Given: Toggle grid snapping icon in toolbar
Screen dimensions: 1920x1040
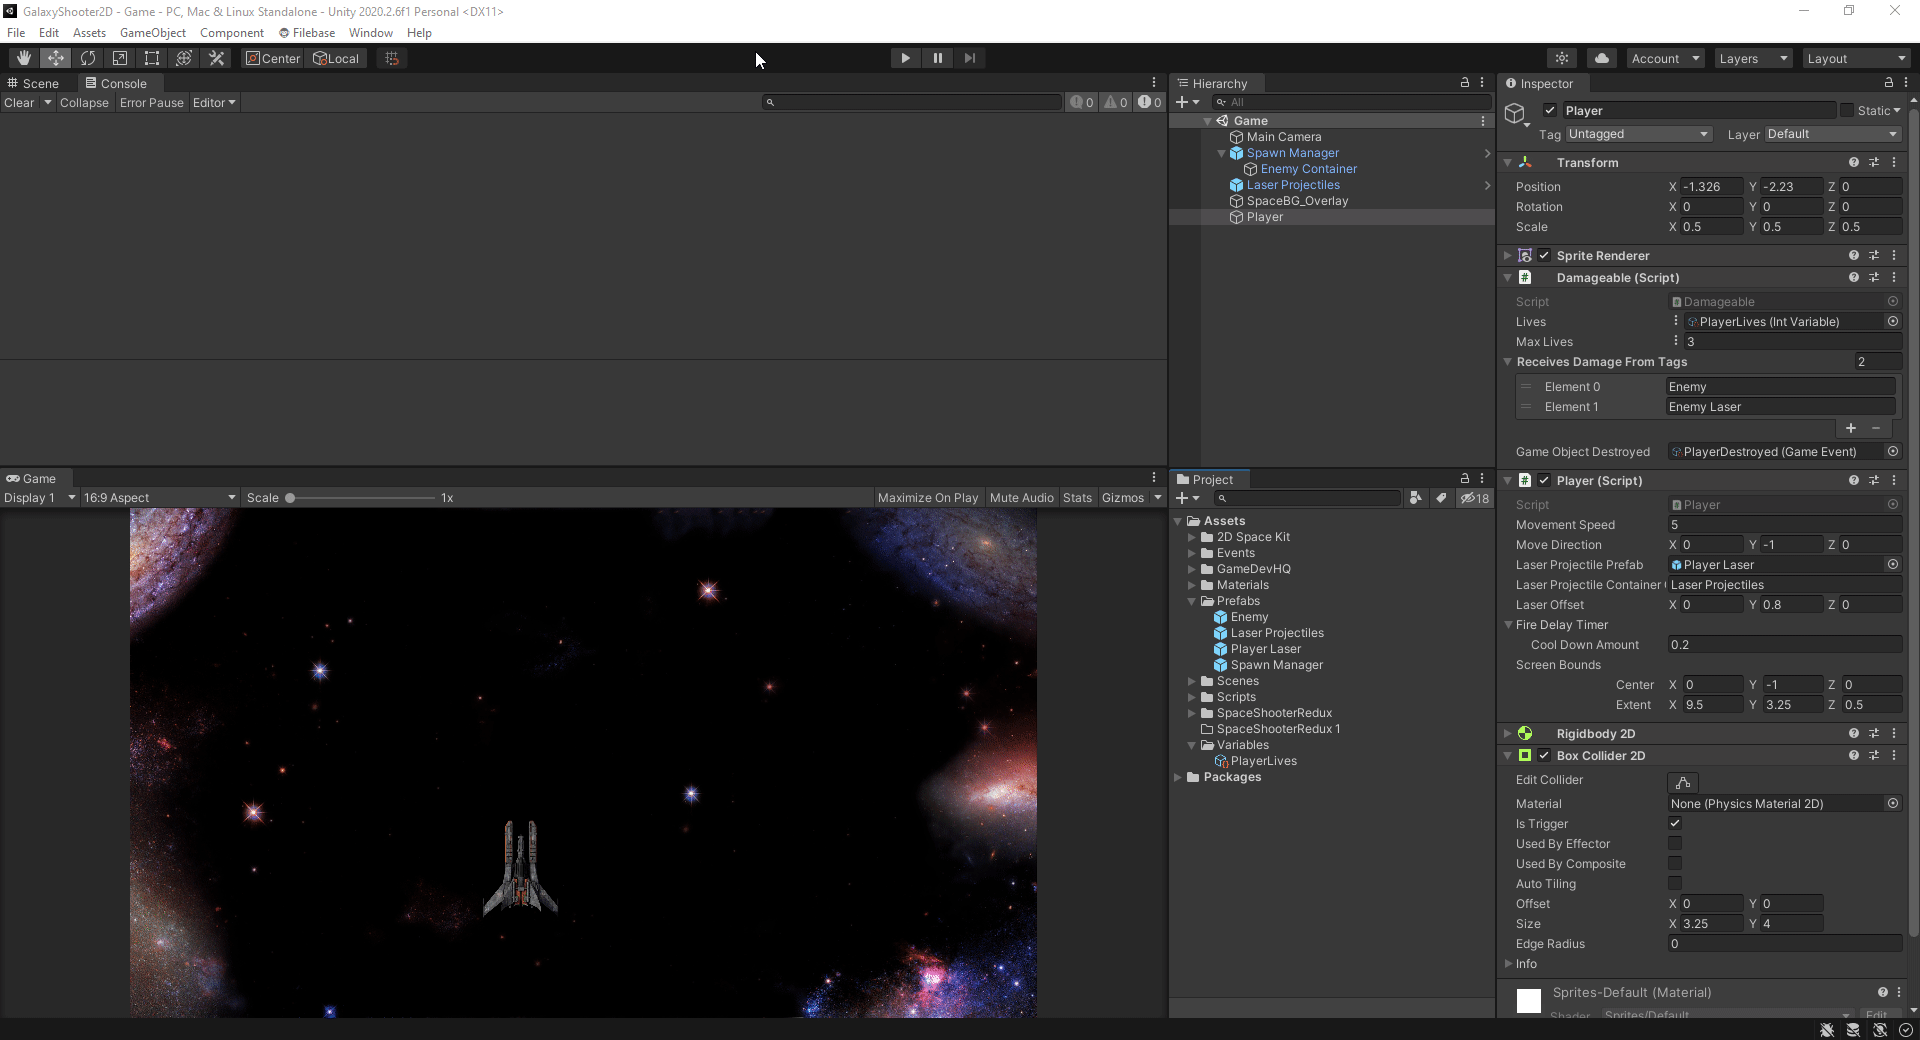Looking at the screenshot, I should pos(392,58).
